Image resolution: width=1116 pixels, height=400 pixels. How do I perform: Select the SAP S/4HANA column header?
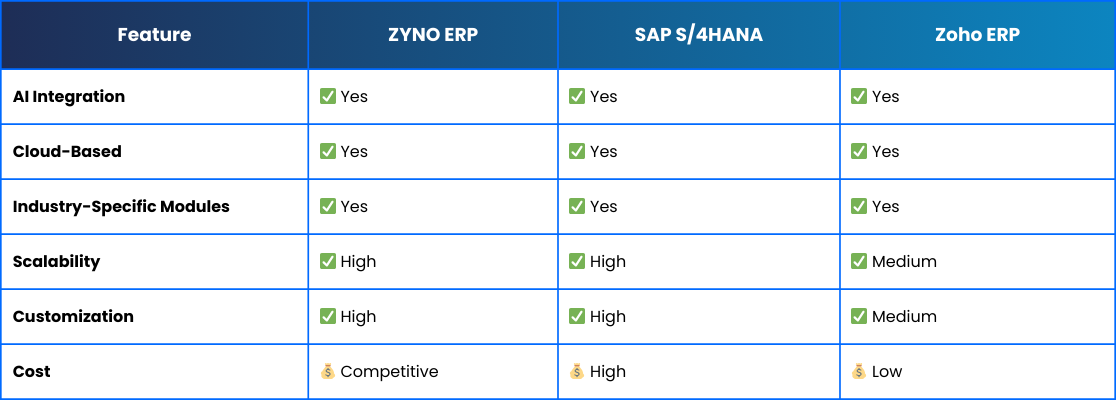pos(699,35)
